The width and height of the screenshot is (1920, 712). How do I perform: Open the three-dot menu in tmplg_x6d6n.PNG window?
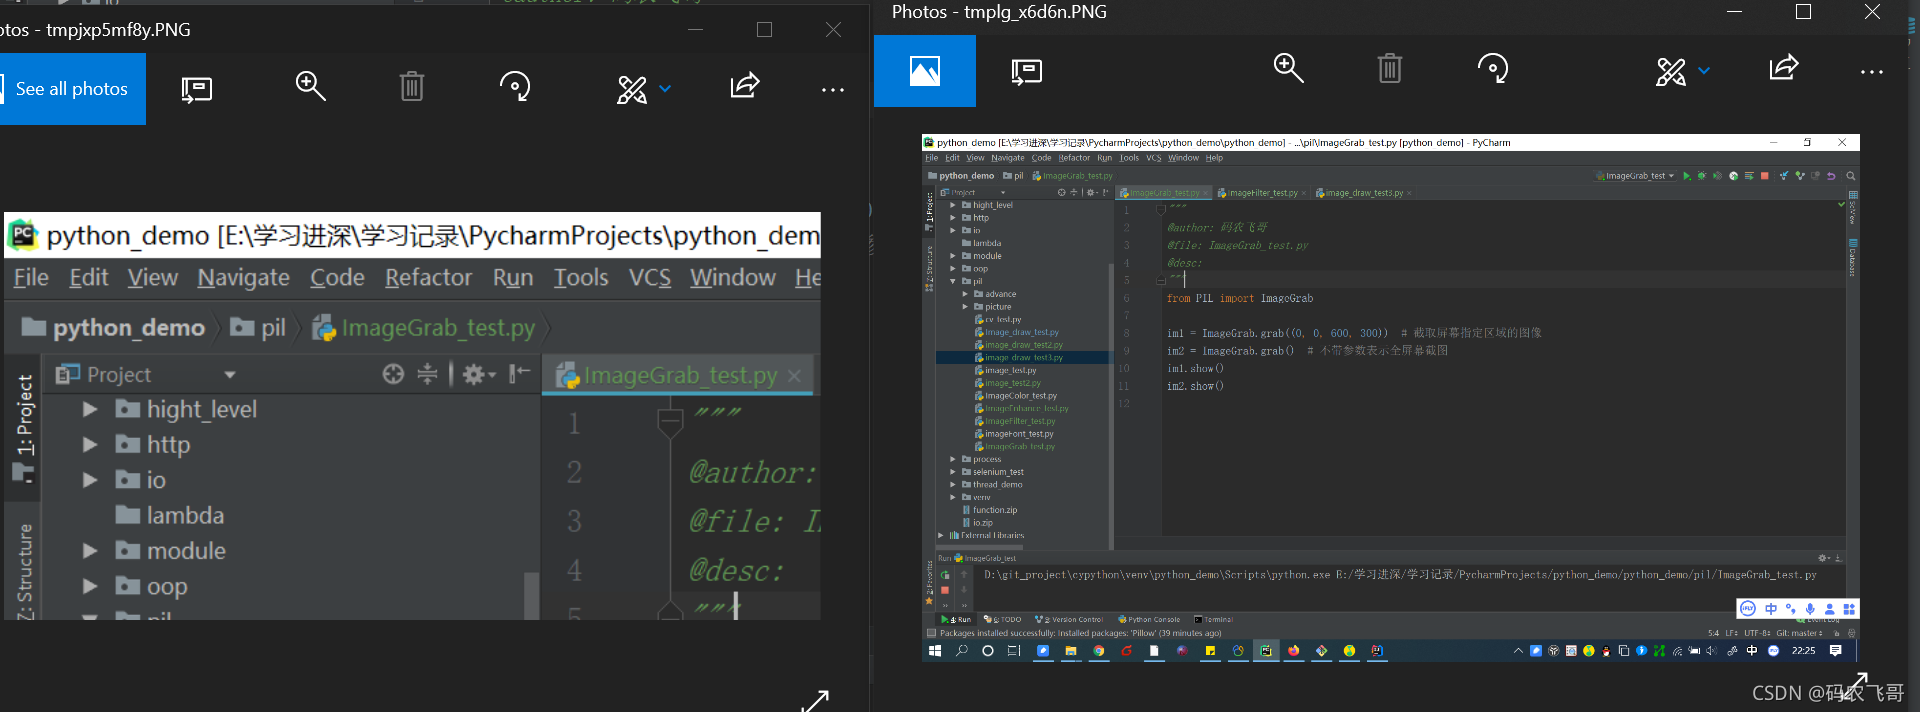[1872, 71]
